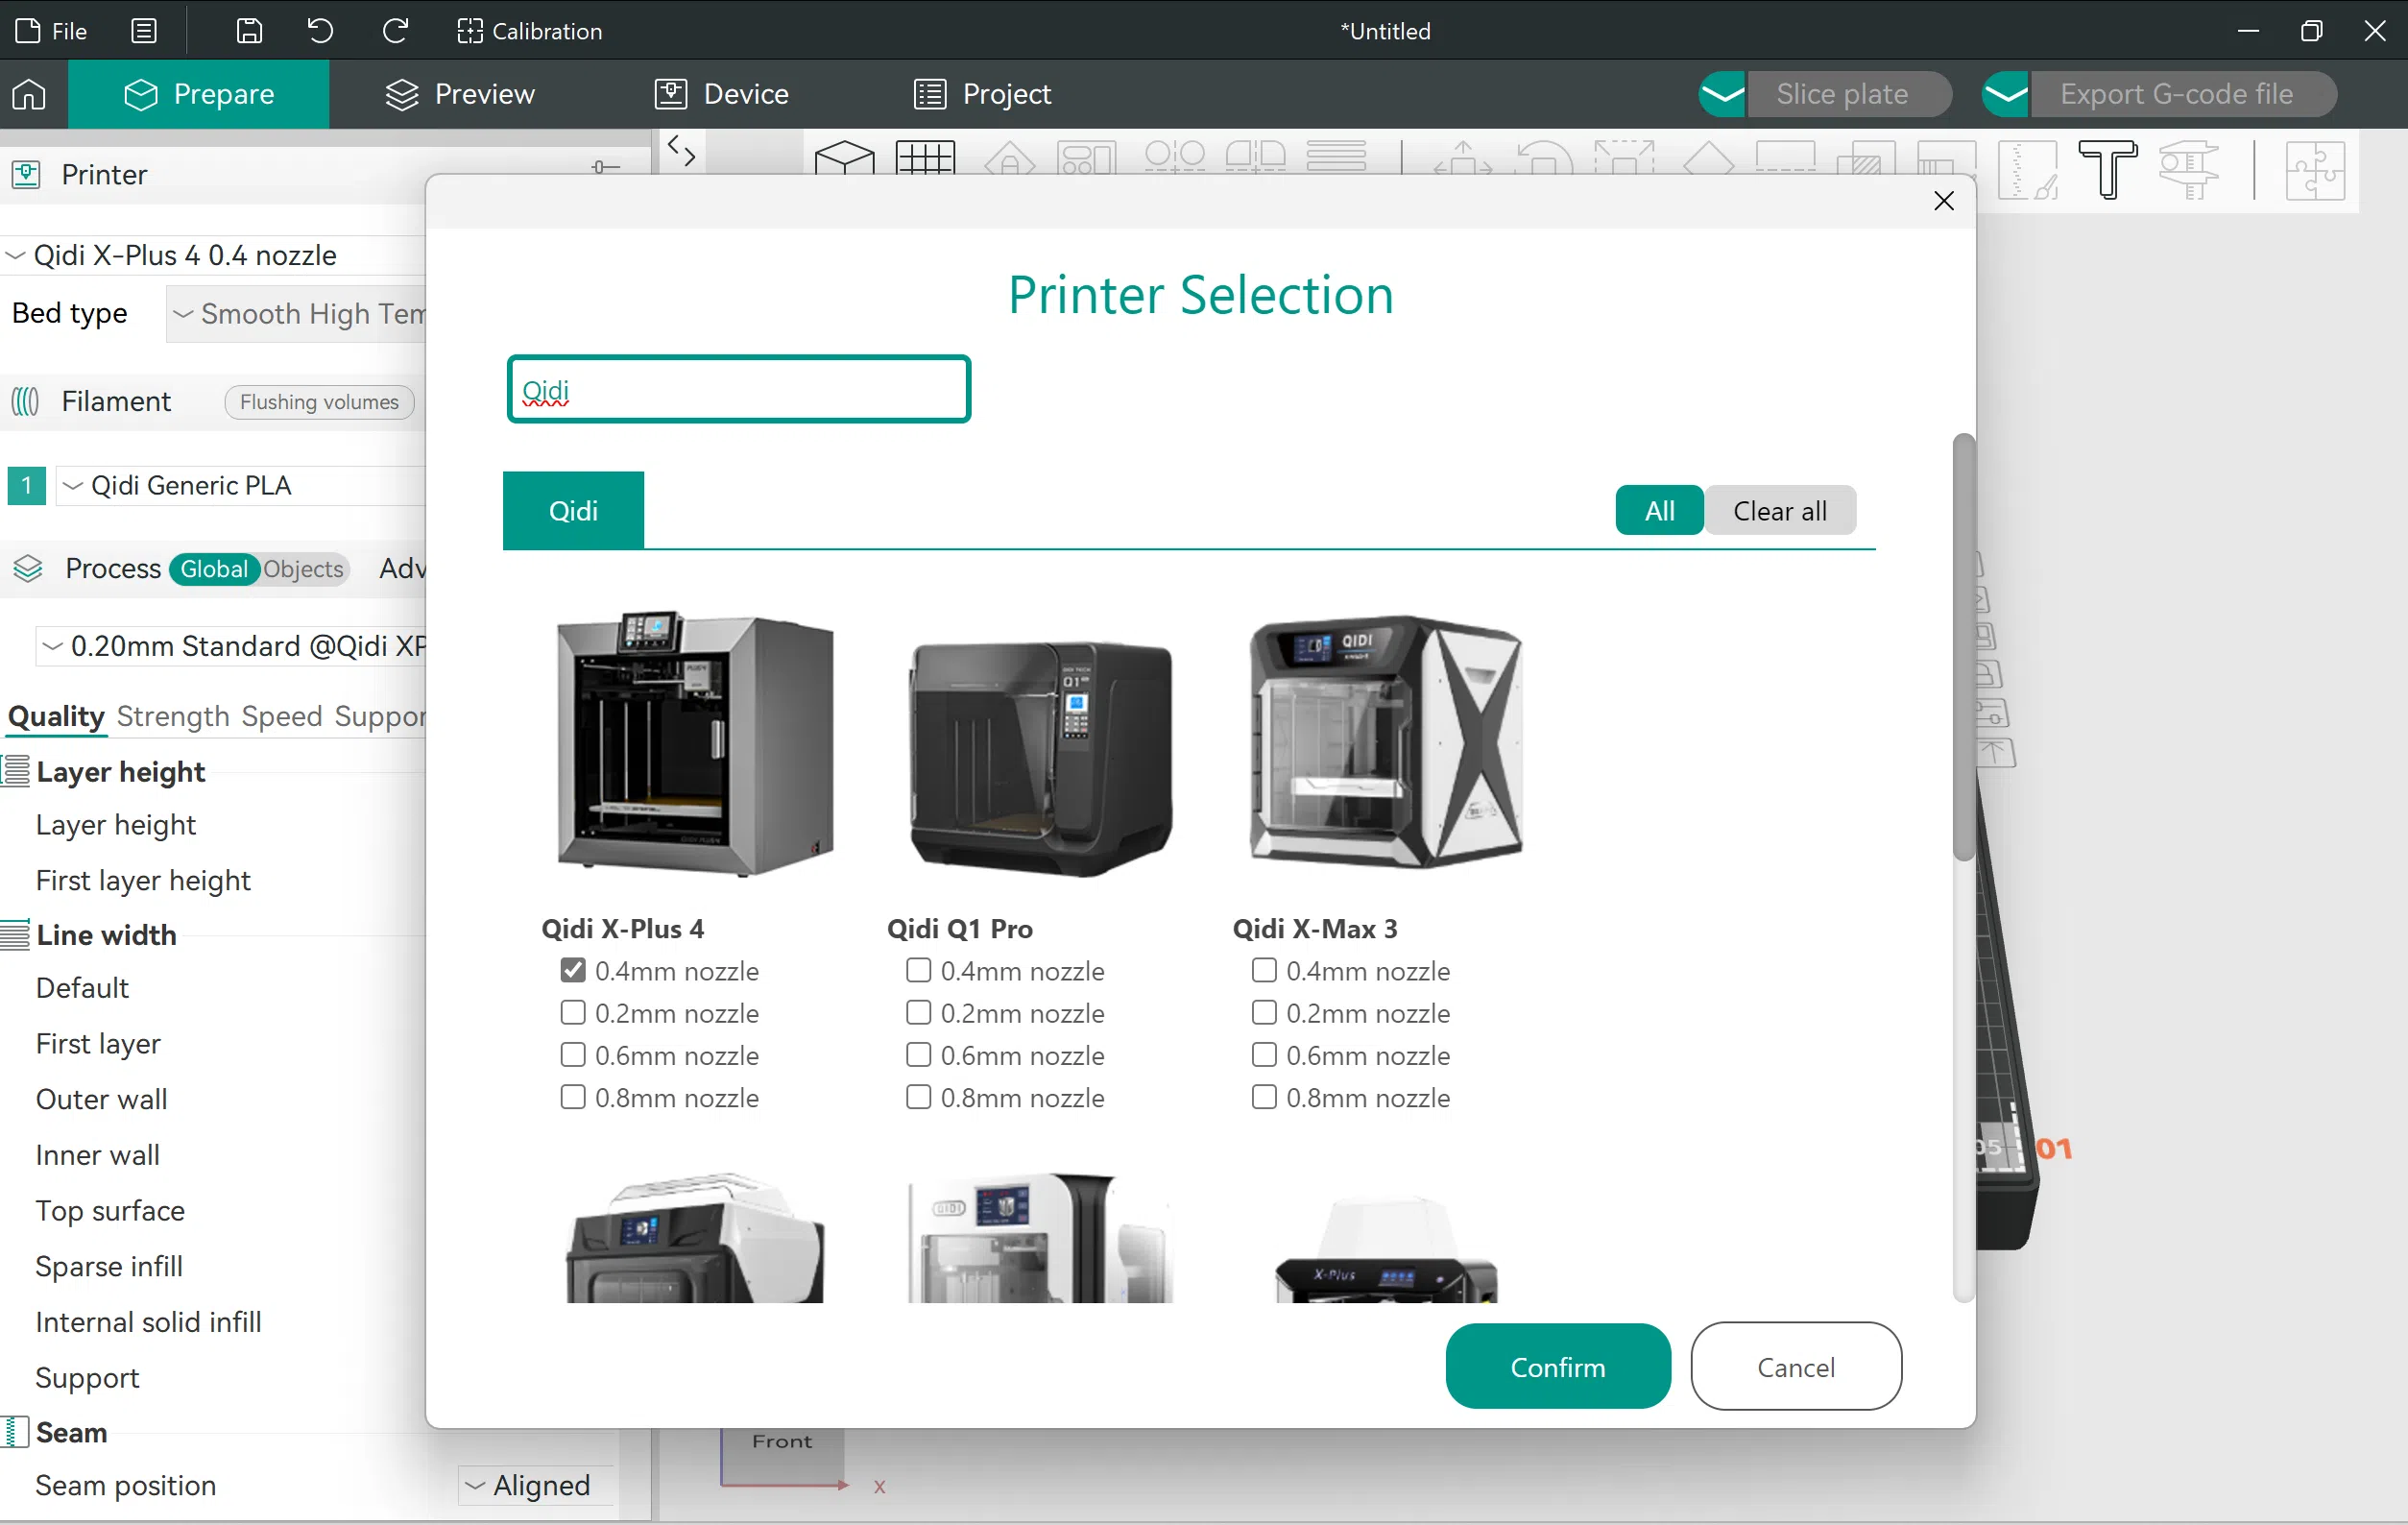Click the Variable layer height icon
Viewport: 2408px width, 1525px height.
point(1336,157)
